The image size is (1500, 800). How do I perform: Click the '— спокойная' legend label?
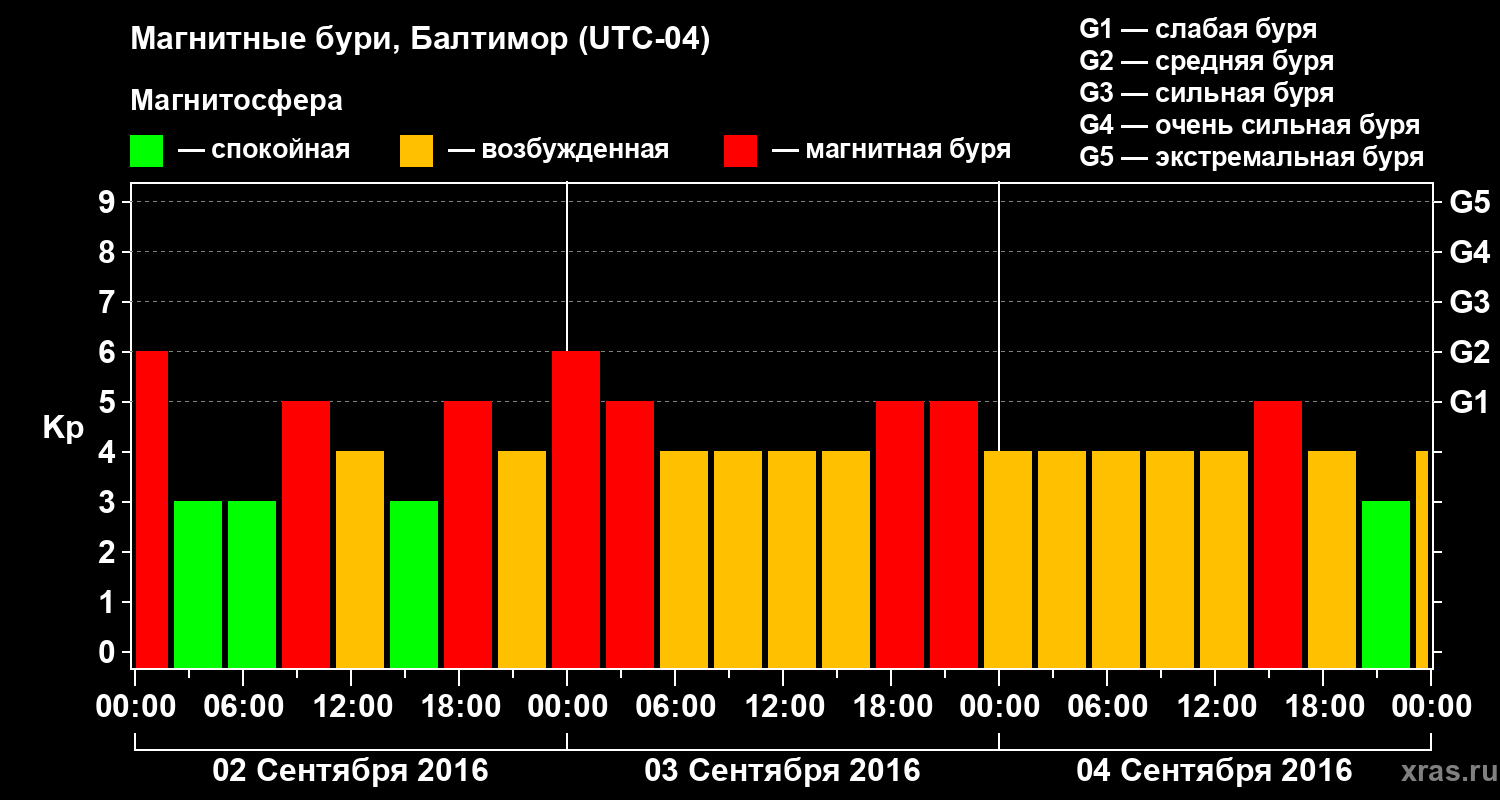coord(264,150)
